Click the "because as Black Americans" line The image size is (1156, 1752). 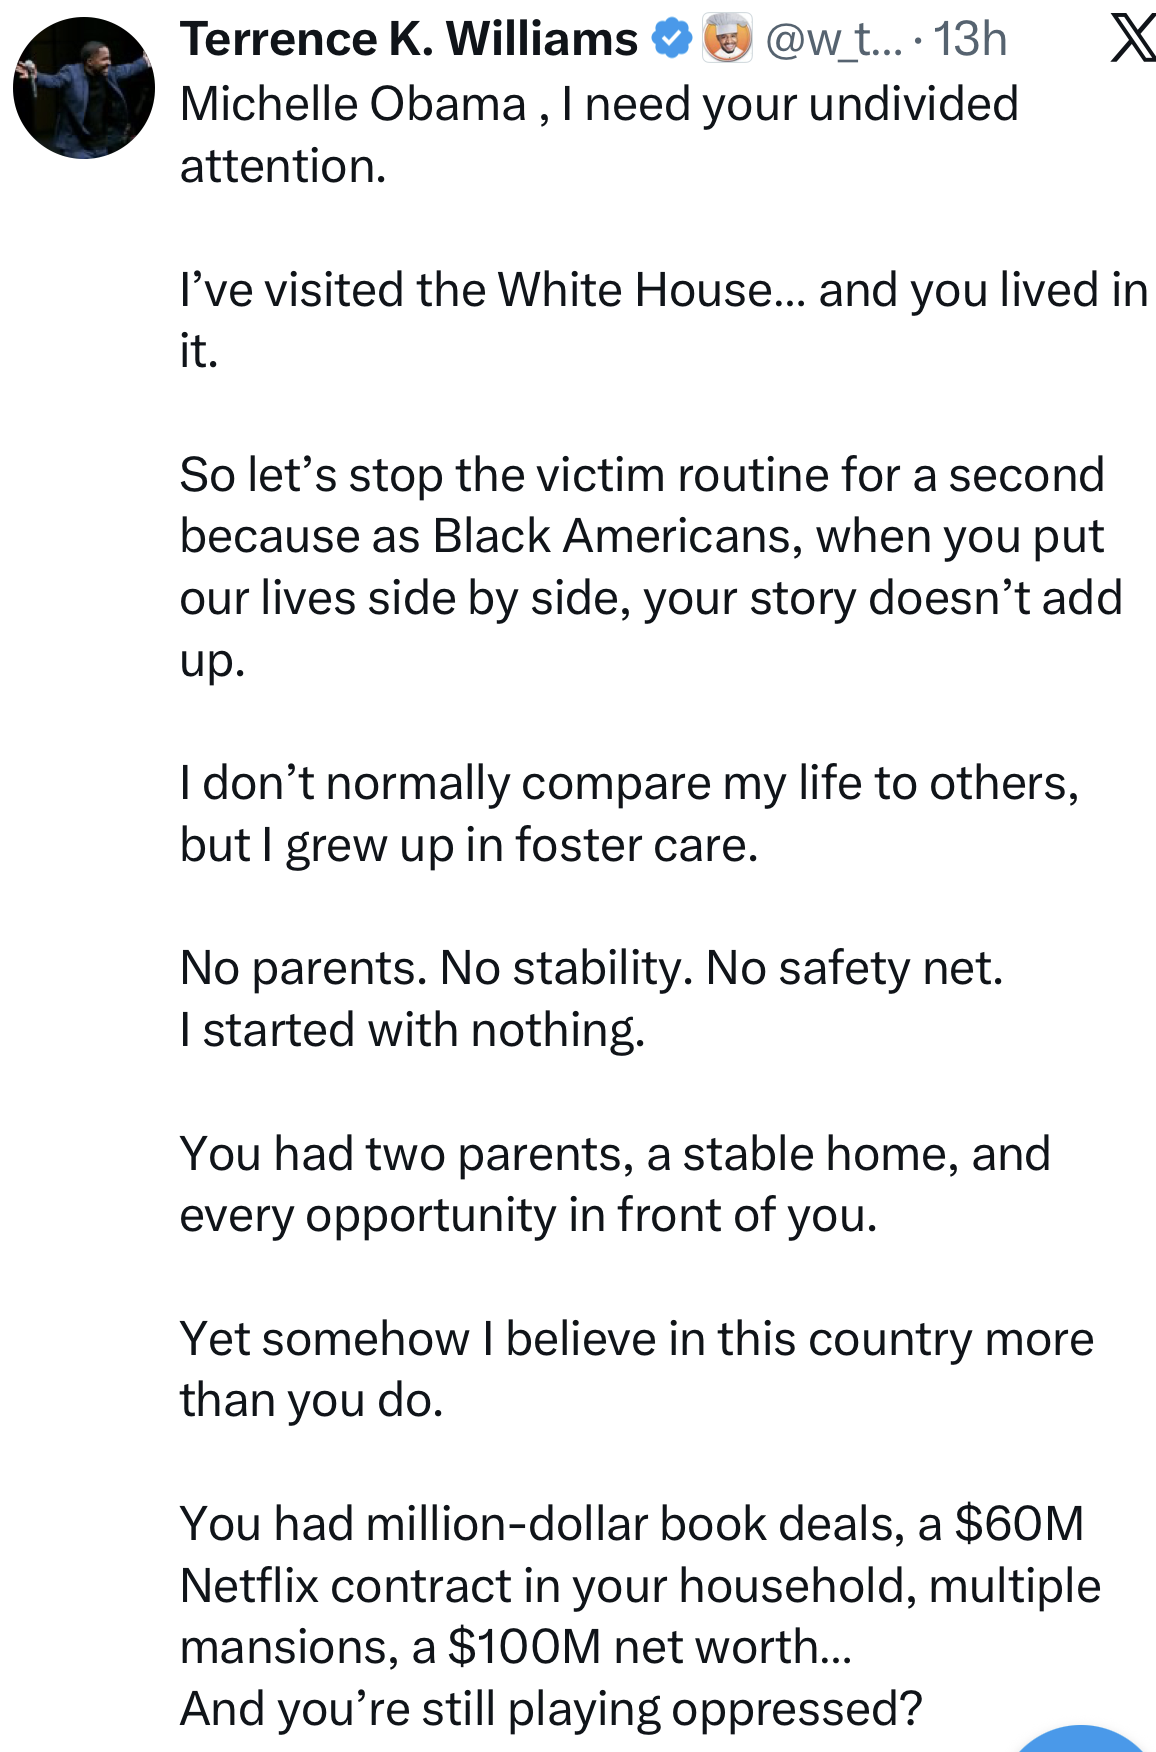tap(641, 537)
